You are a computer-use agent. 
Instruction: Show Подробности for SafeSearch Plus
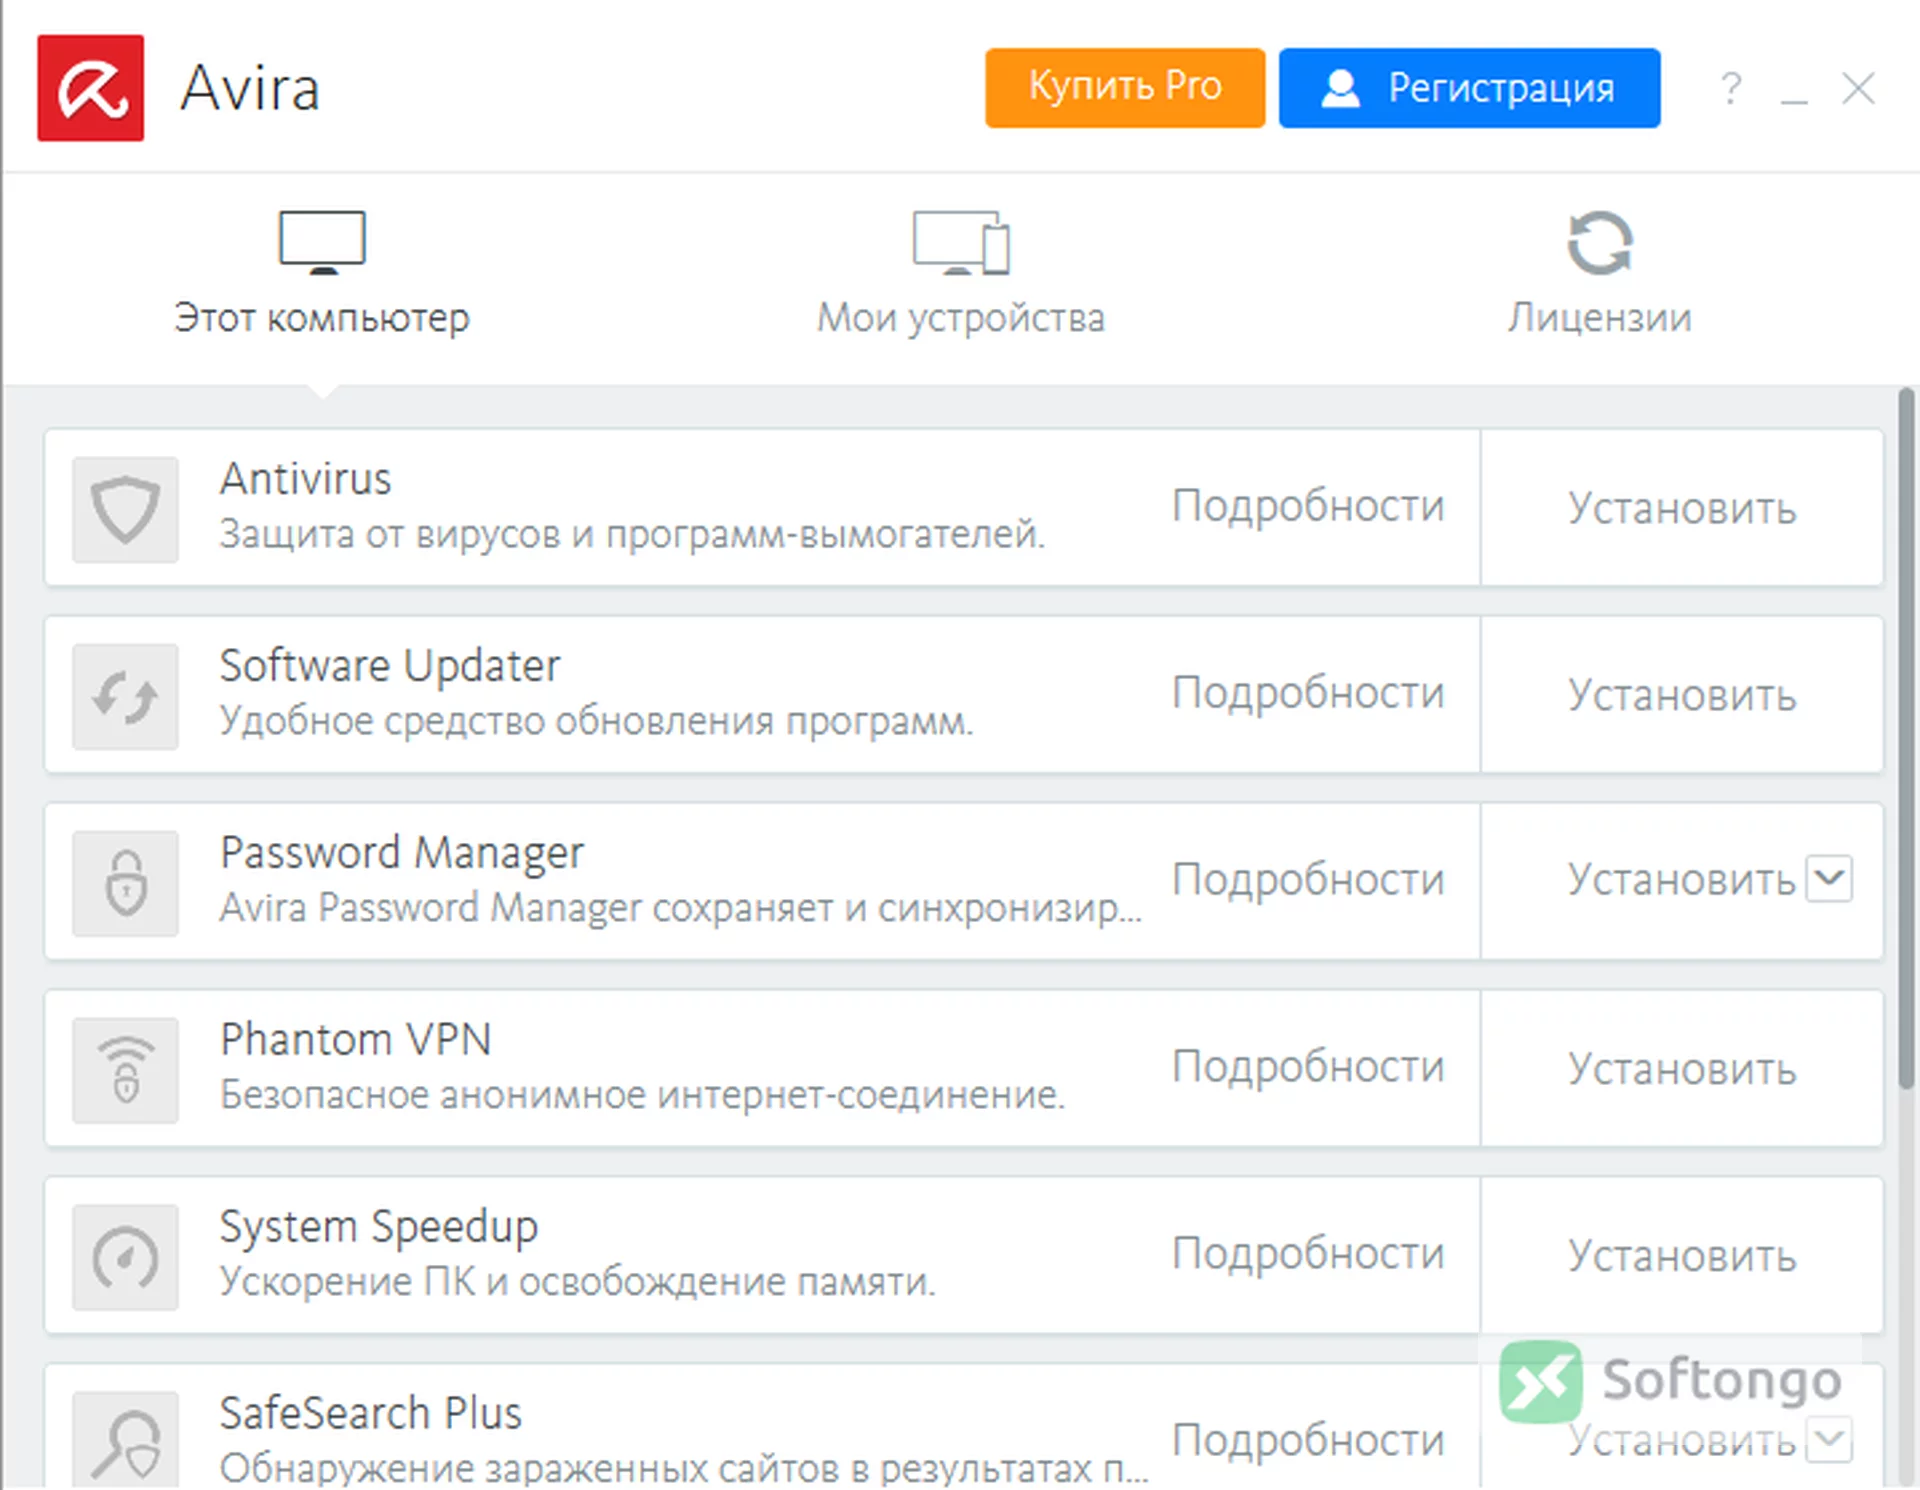click(x=1308, y=1441)
